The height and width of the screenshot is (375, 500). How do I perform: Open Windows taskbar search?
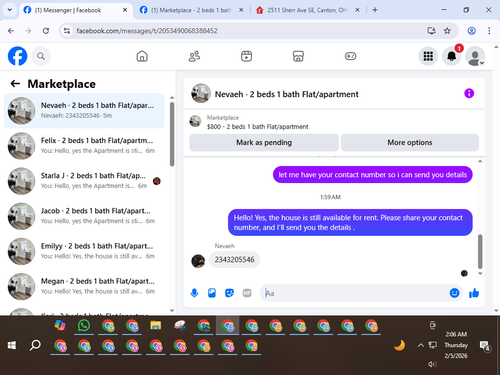coord(35,345)
